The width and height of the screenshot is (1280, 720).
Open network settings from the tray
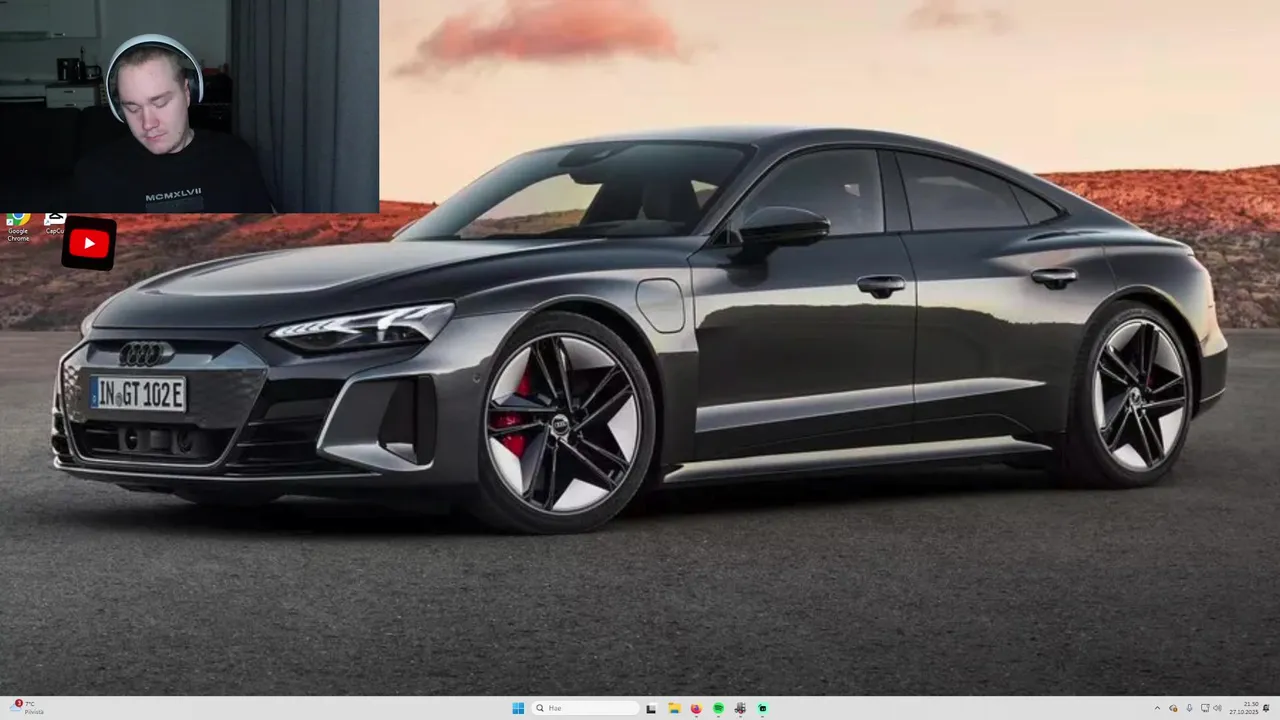[x=1205, y=708]
